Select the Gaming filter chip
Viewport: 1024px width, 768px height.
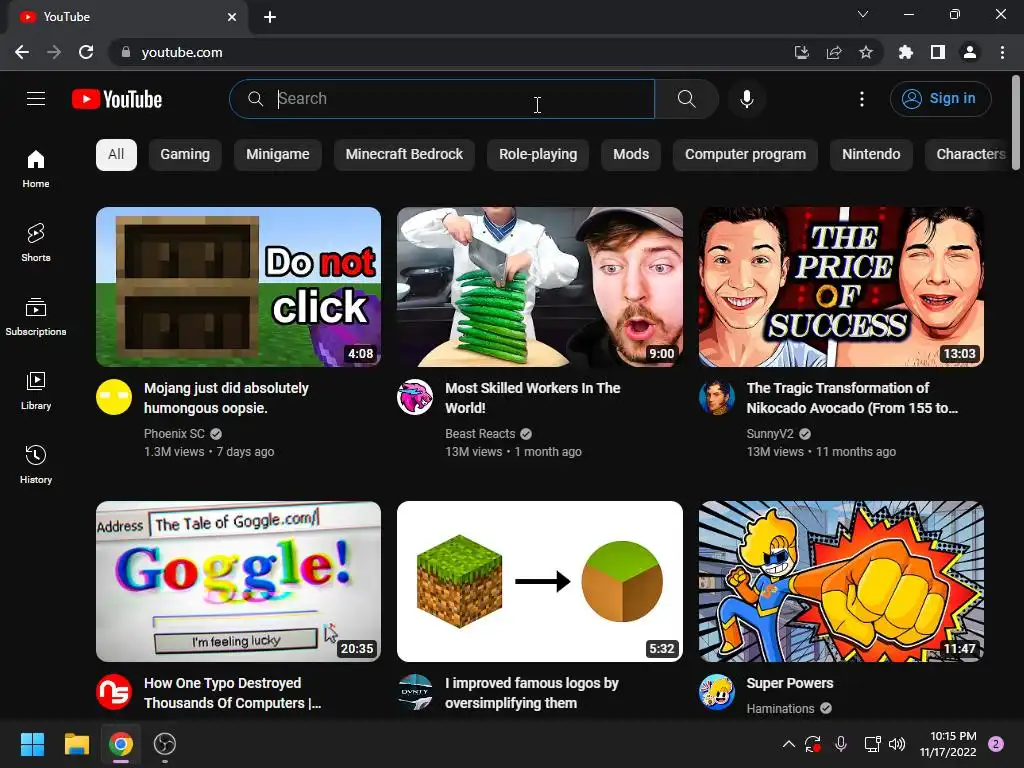[185, 155]
